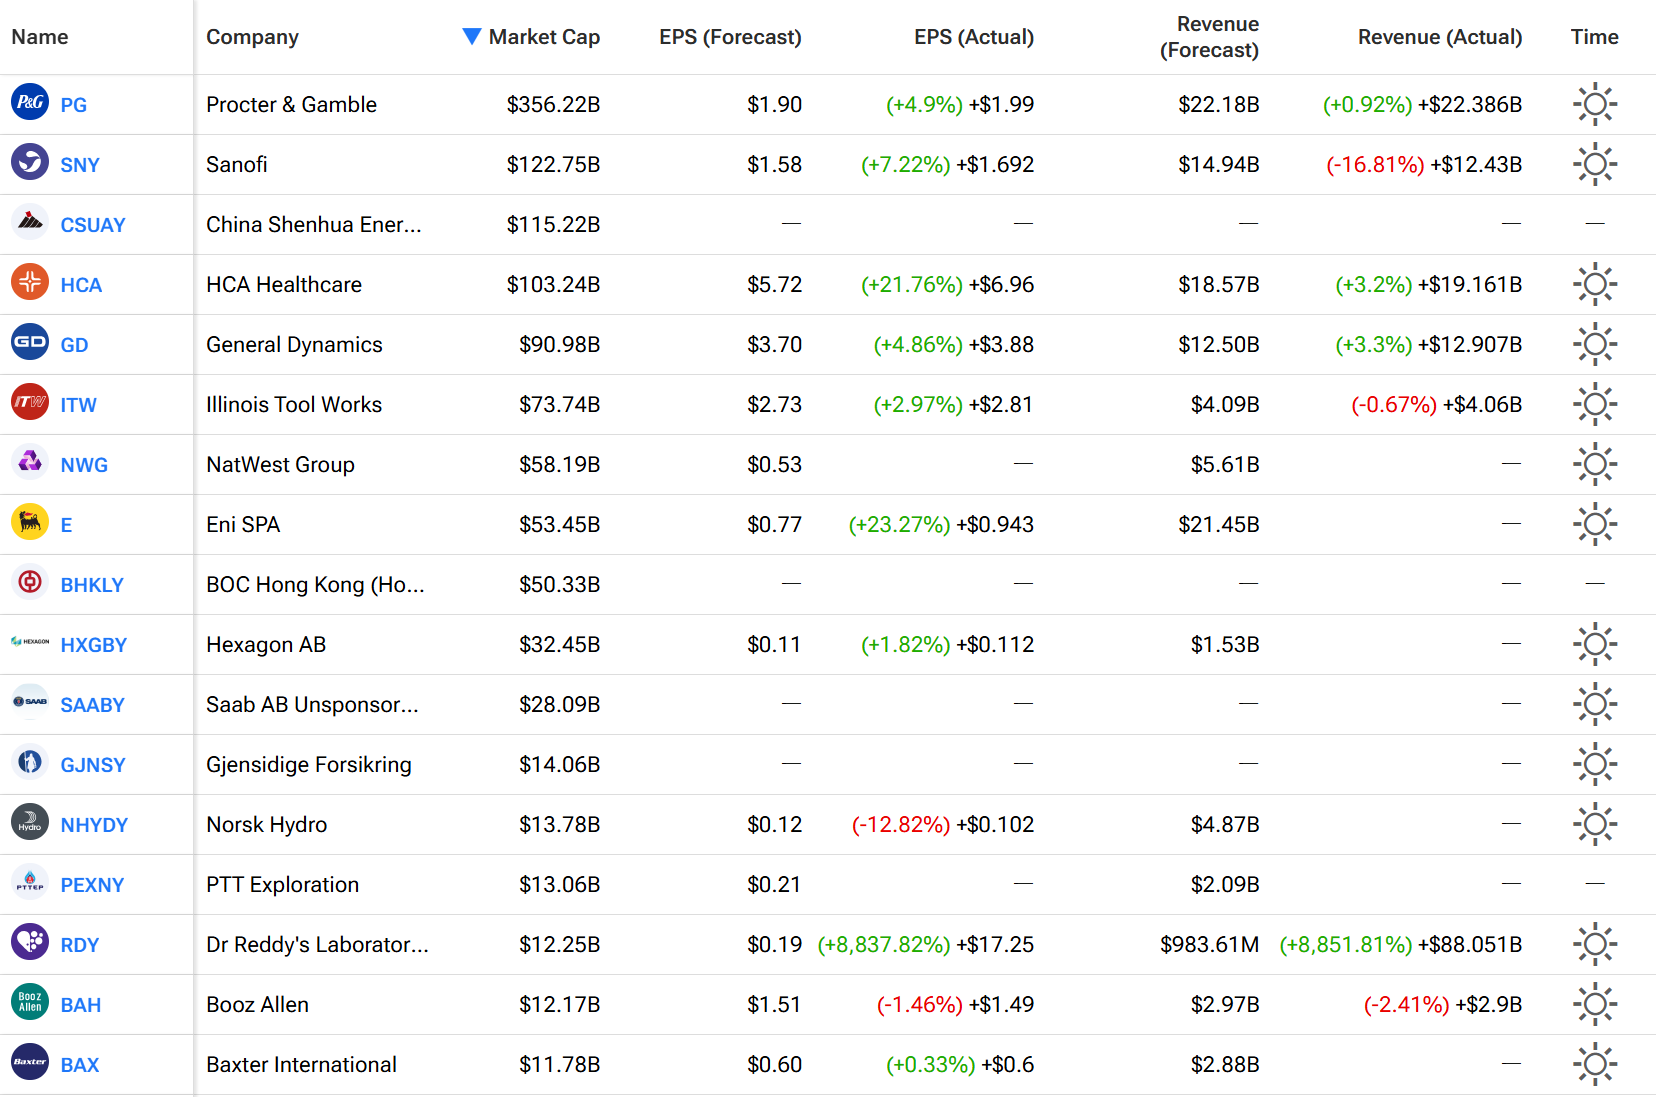Select Sanofi's (-16.81%) +$12.43B revenue cell

point(1424,165)
